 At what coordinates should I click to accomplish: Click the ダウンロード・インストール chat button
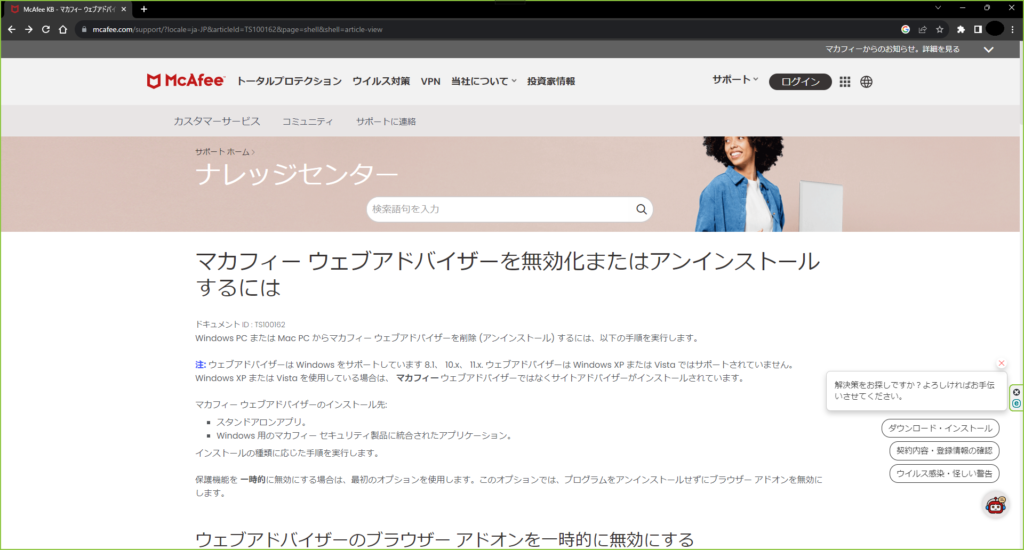coord(940,428)
